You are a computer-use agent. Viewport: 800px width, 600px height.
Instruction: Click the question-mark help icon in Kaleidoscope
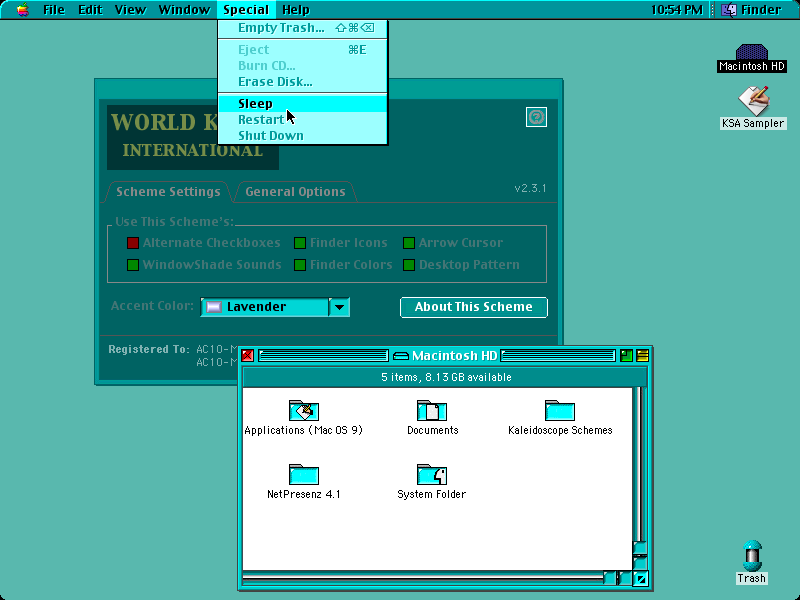536,117
